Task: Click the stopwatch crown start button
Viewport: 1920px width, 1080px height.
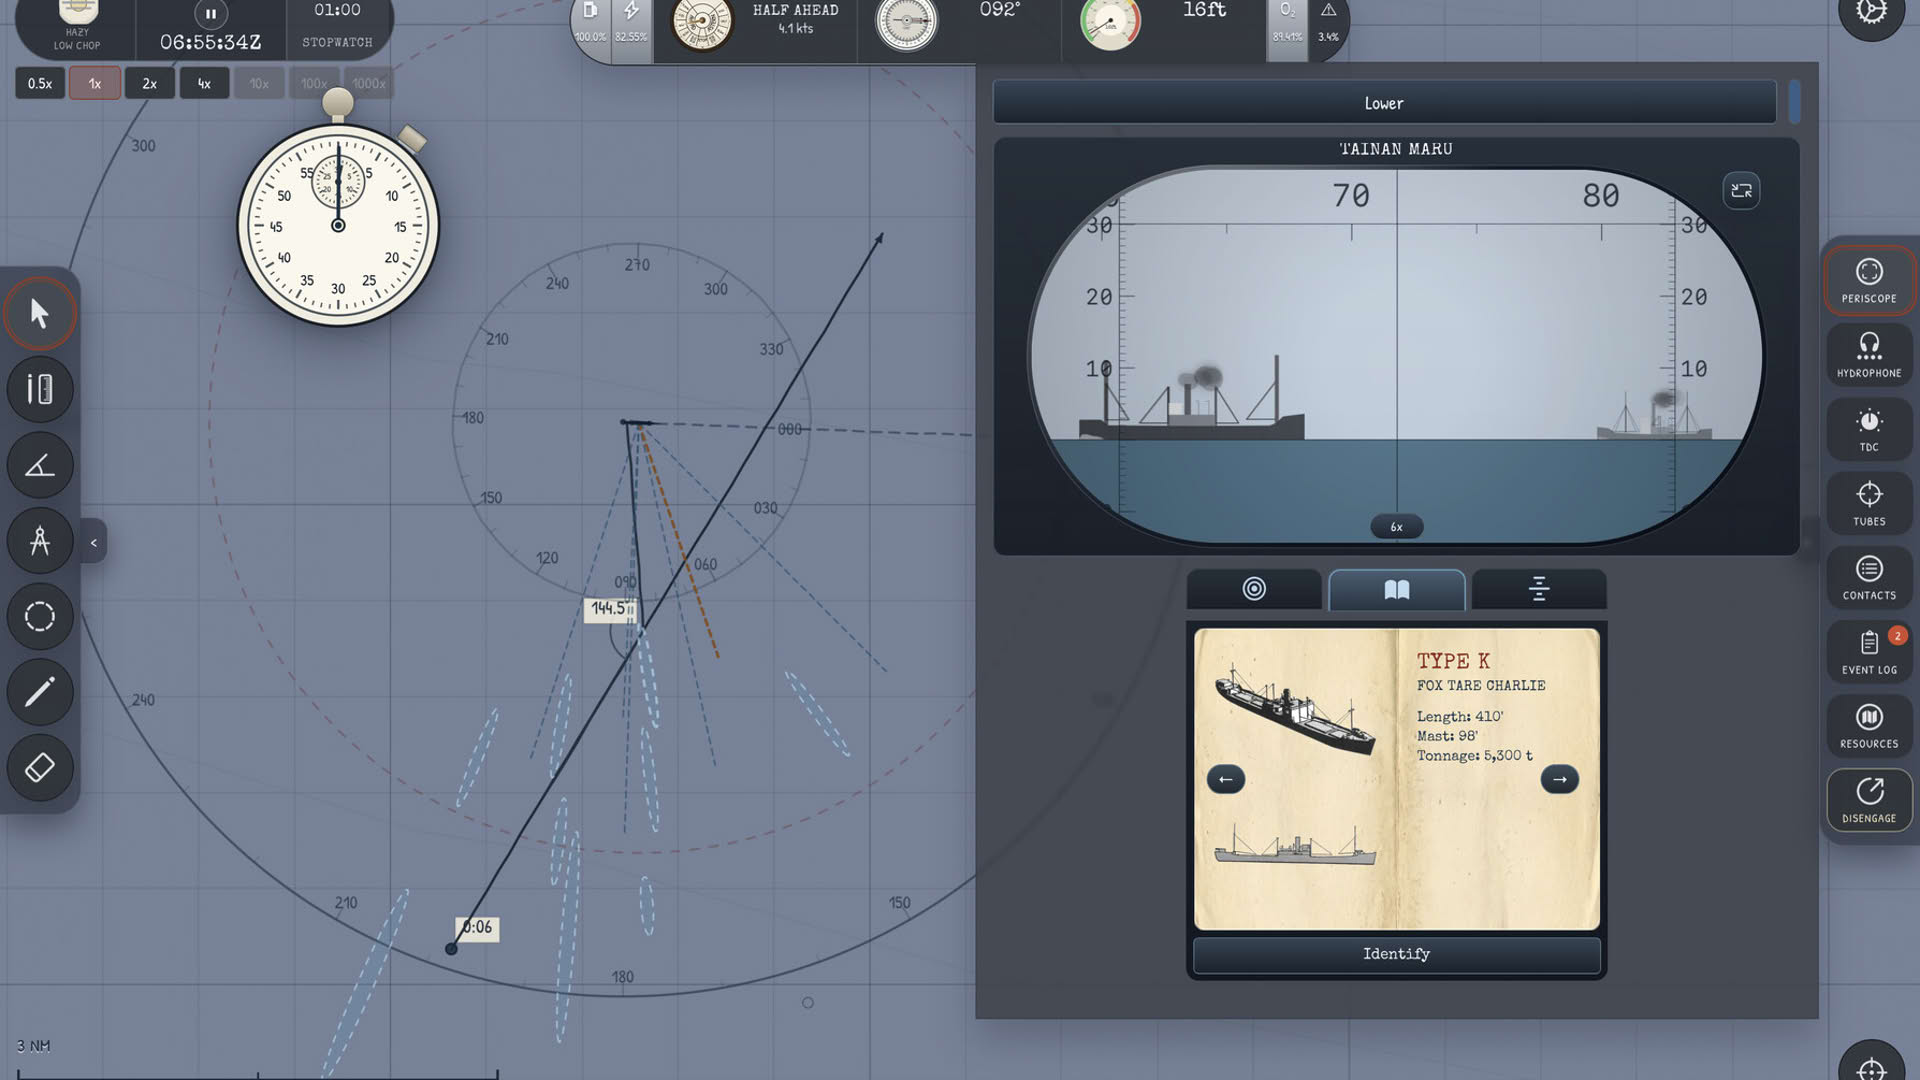Action: coord(338,102)
